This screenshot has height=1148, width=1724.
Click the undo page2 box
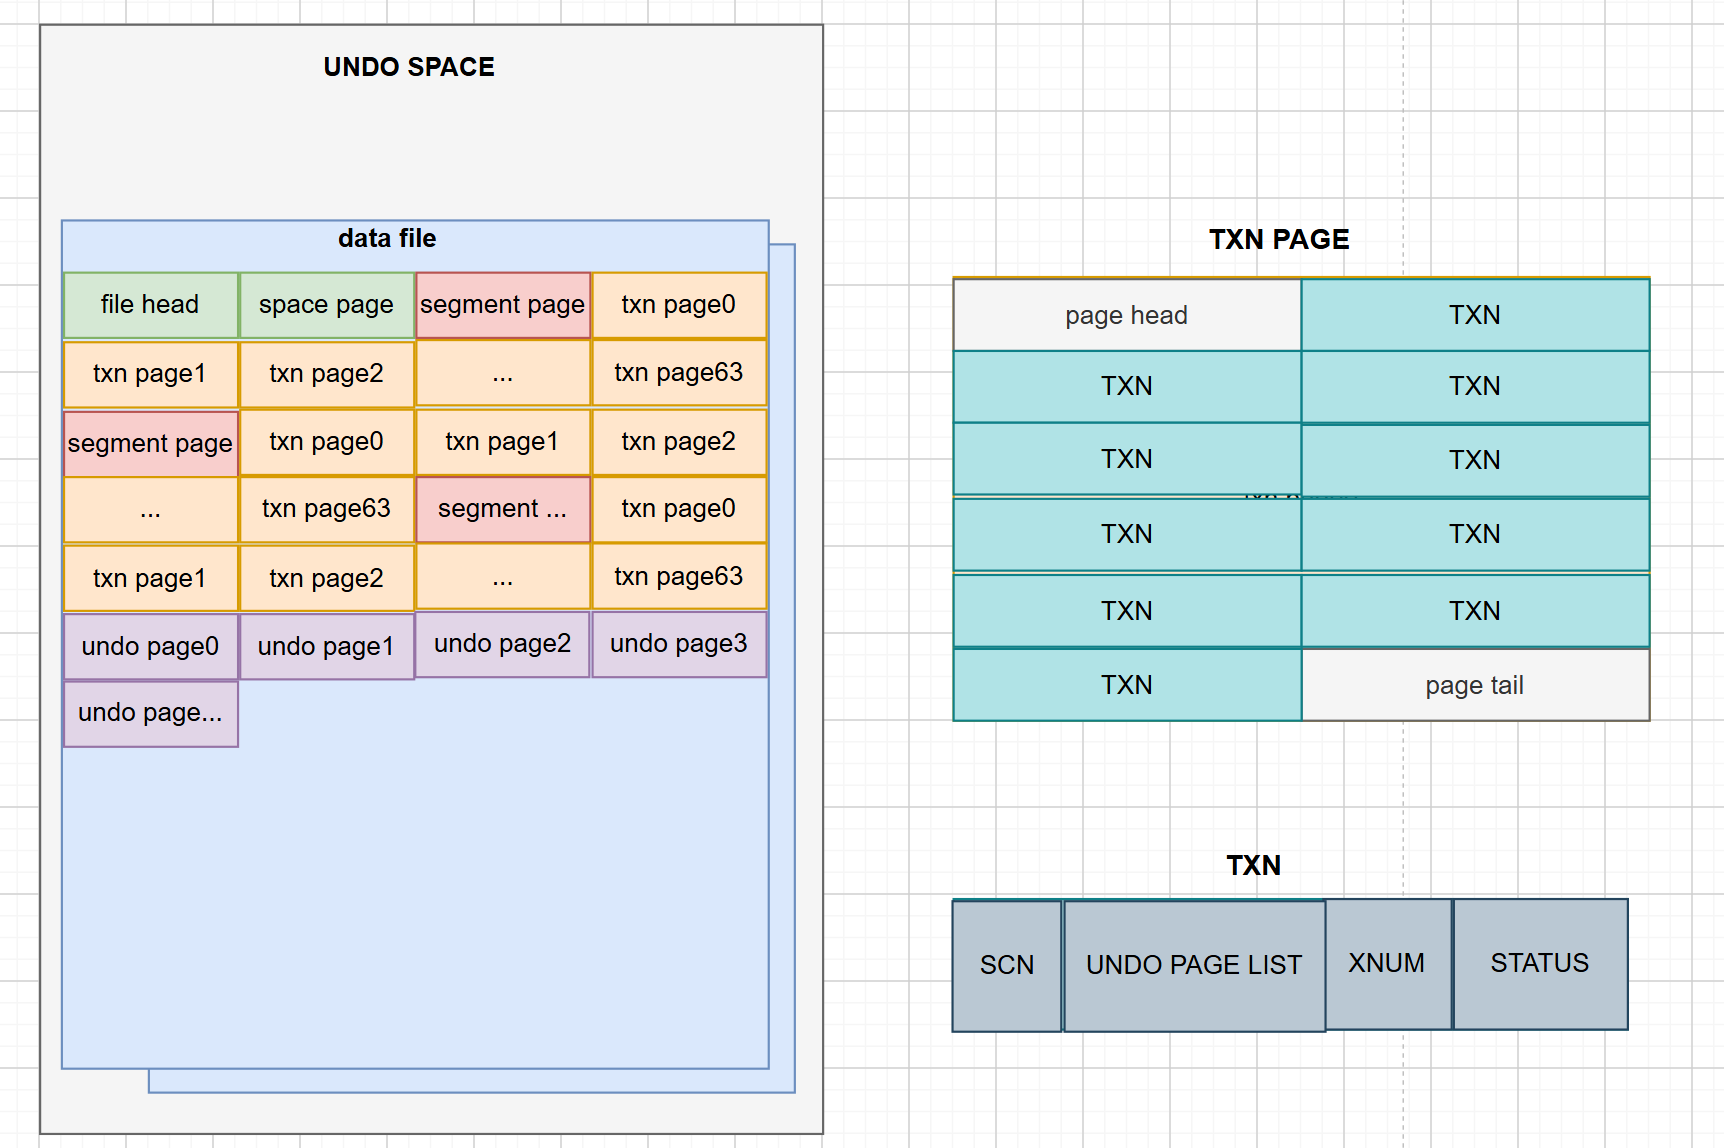503,644
